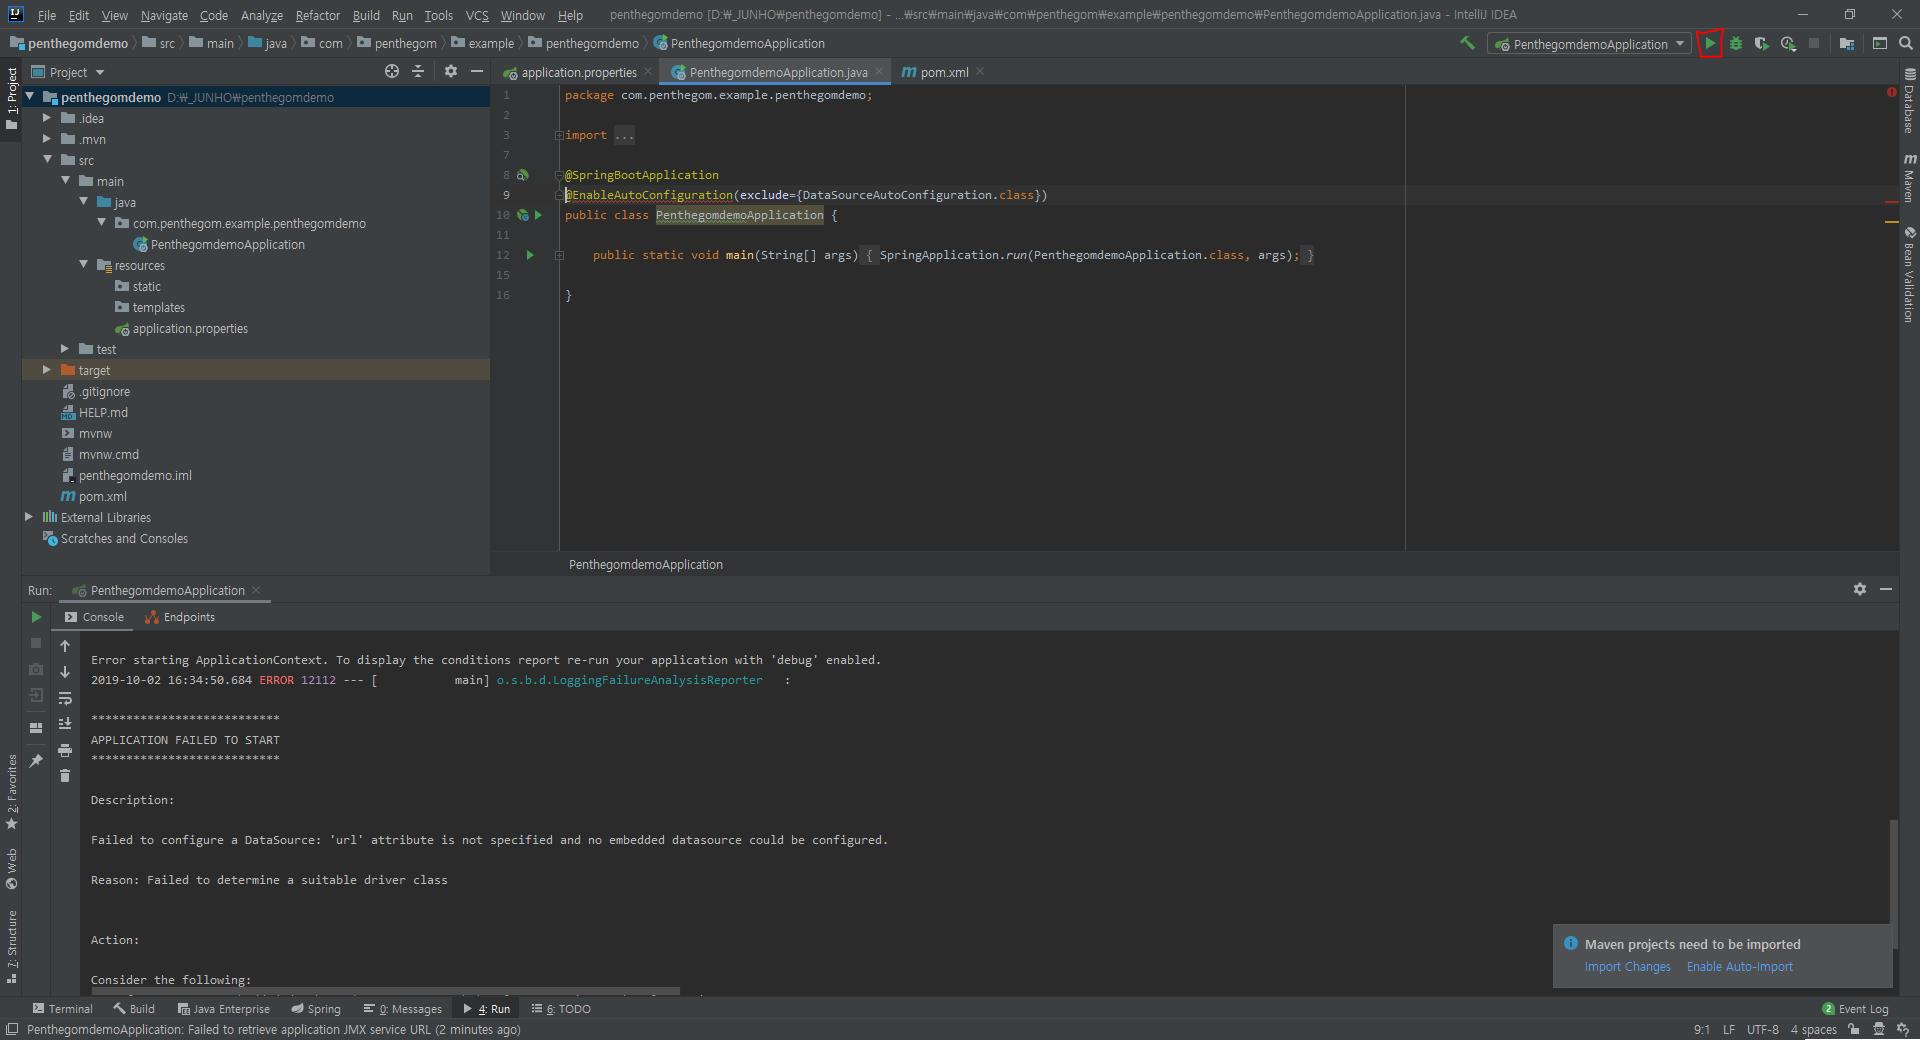Run with coverage icon in toolbar

pos(1762,44)
